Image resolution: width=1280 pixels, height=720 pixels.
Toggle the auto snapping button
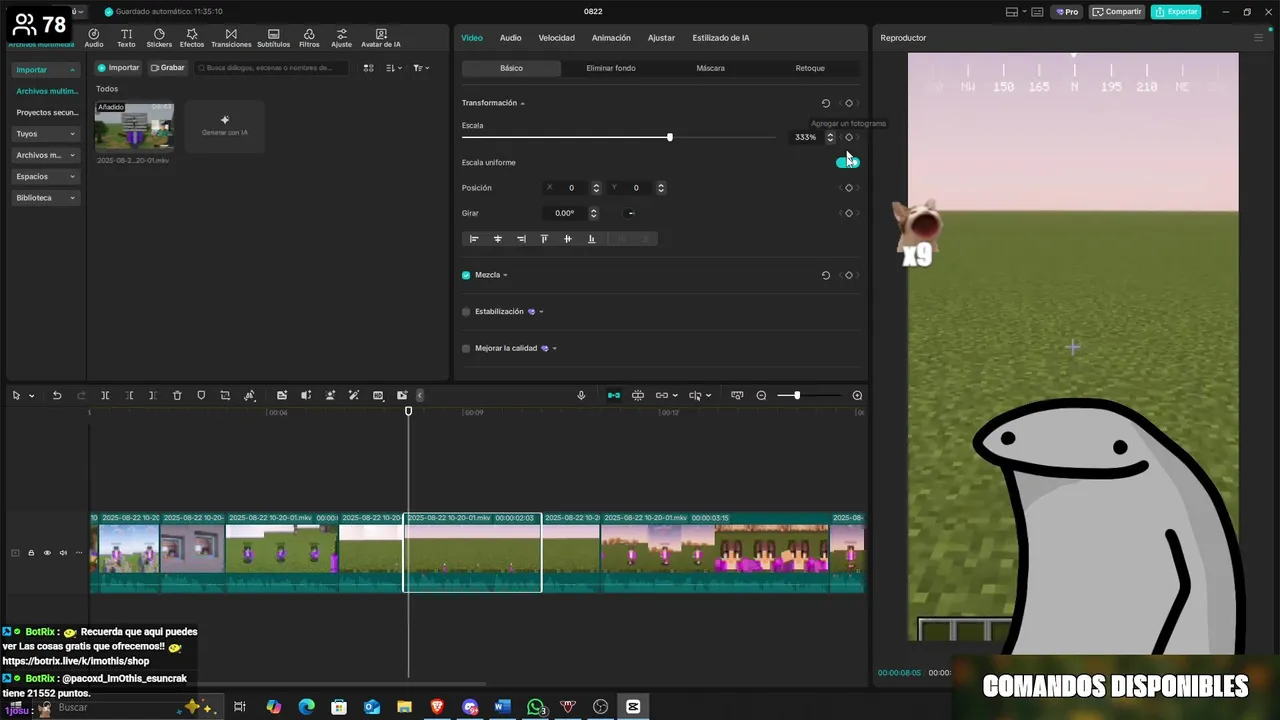[x=637, y=396]
